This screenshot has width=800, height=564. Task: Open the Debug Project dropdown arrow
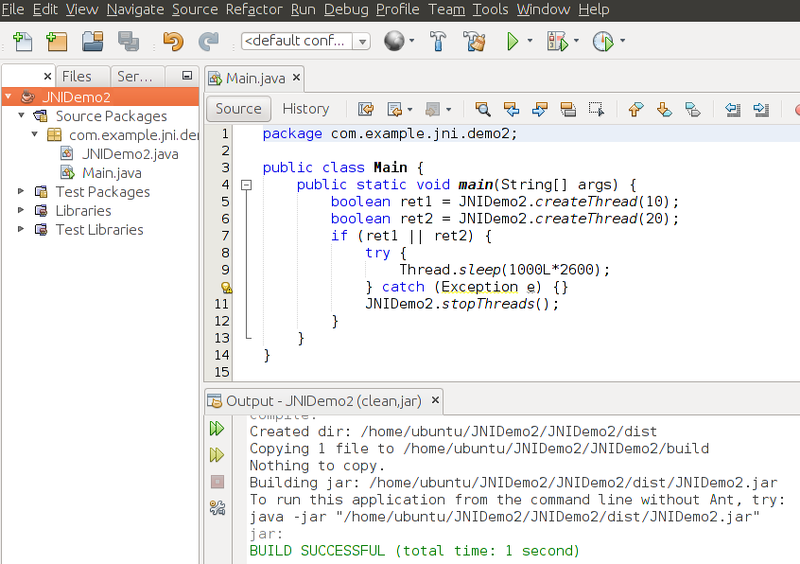[576, 41]
